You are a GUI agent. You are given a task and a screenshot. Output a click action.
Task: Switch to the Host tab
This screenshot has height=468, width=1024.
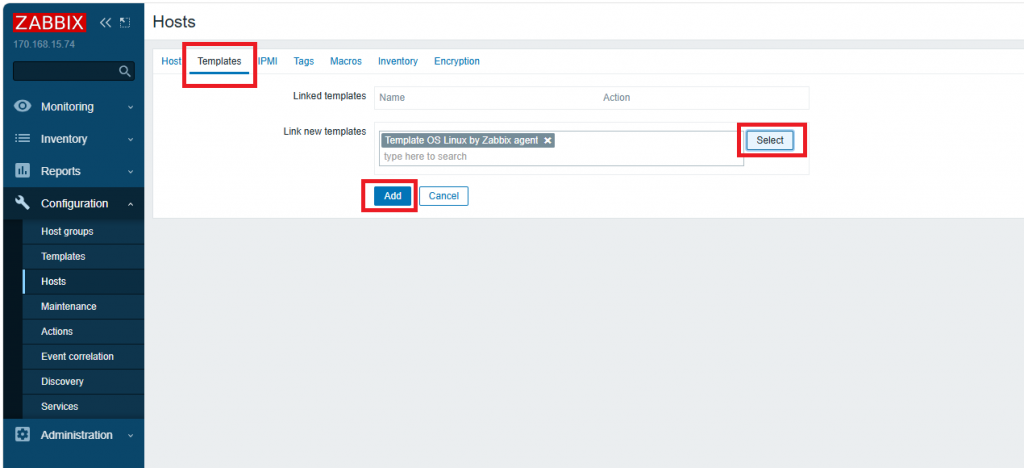click(171, 61)
